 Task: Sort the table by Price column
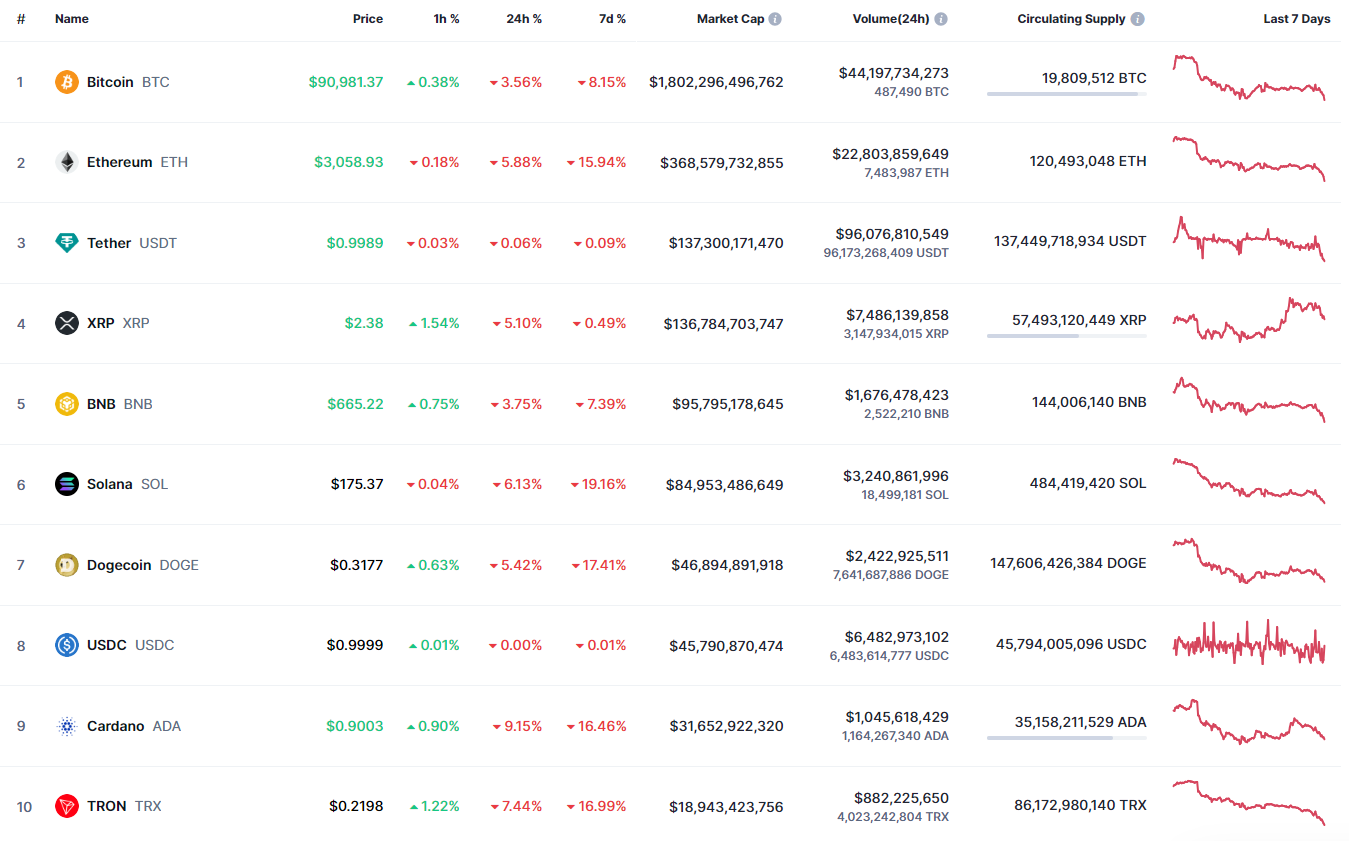pos(367,19)
